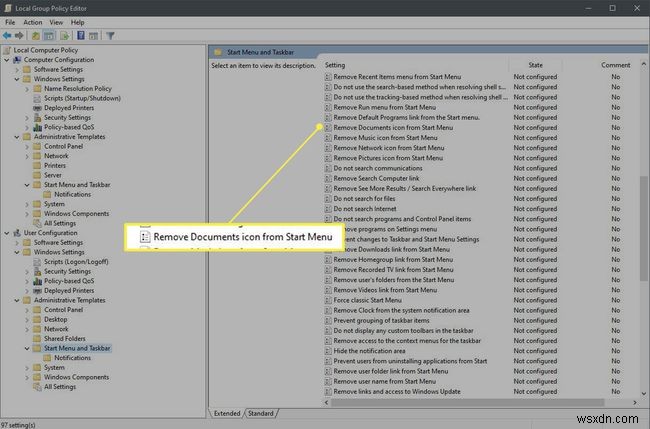Select All Settings under User Configuration
The width and height of the screenshot is (650, 429).
[x=60, y=387]
